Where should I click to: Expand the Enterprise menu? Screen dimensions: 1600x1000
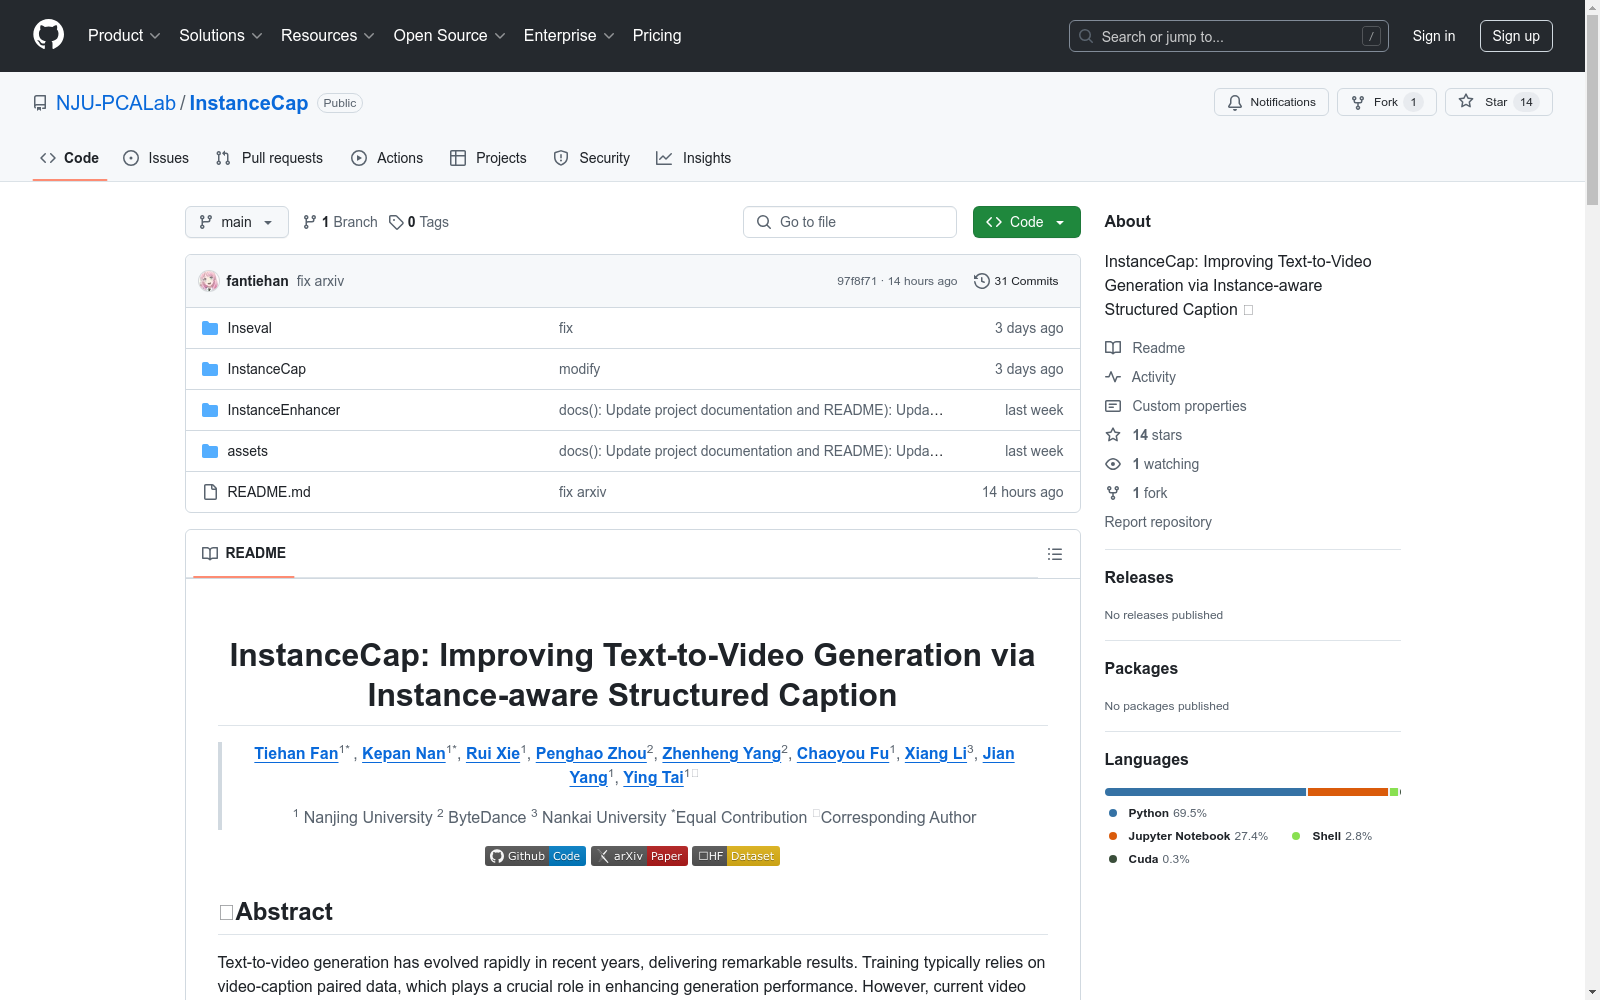coord(569,36)
